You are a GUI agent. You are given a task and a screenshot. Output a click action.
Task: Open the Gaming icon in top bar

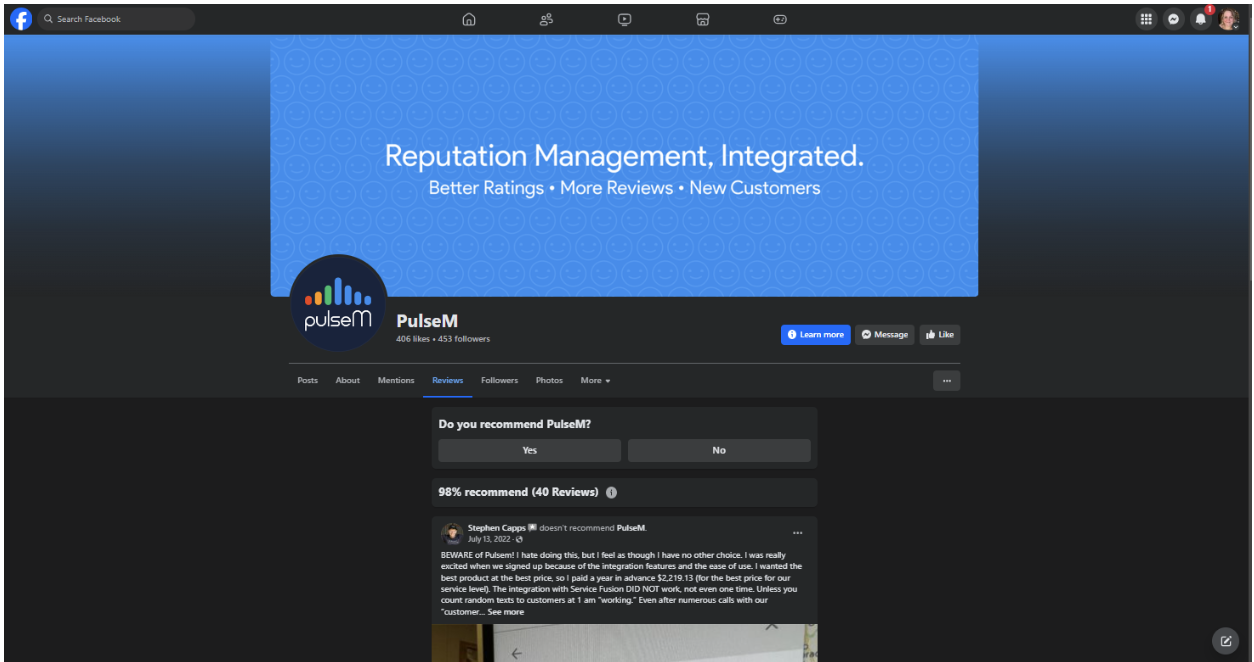coord(780,19)
